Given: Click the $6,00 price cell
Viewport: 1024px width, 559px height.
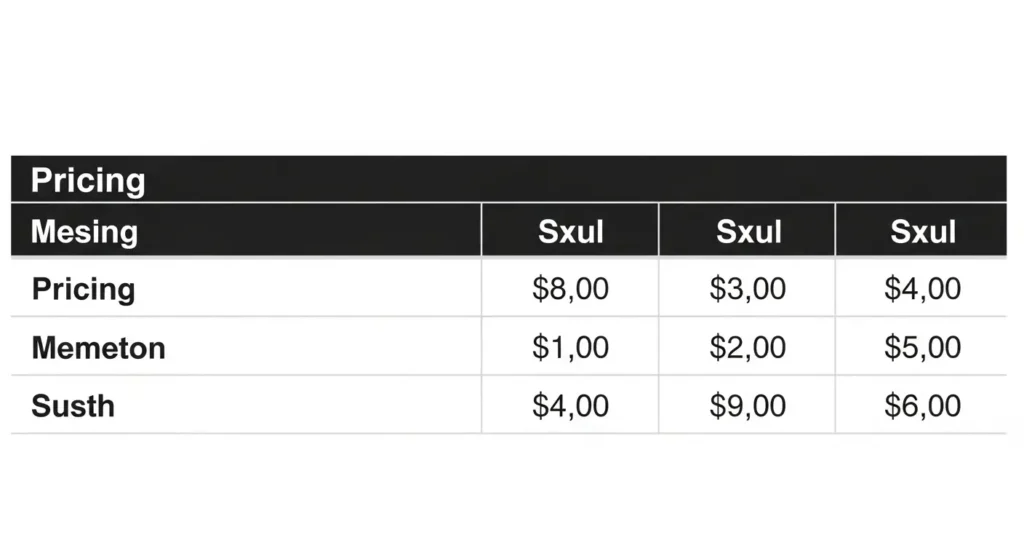Looking at the screenshot, I should (x=923, y=406).
